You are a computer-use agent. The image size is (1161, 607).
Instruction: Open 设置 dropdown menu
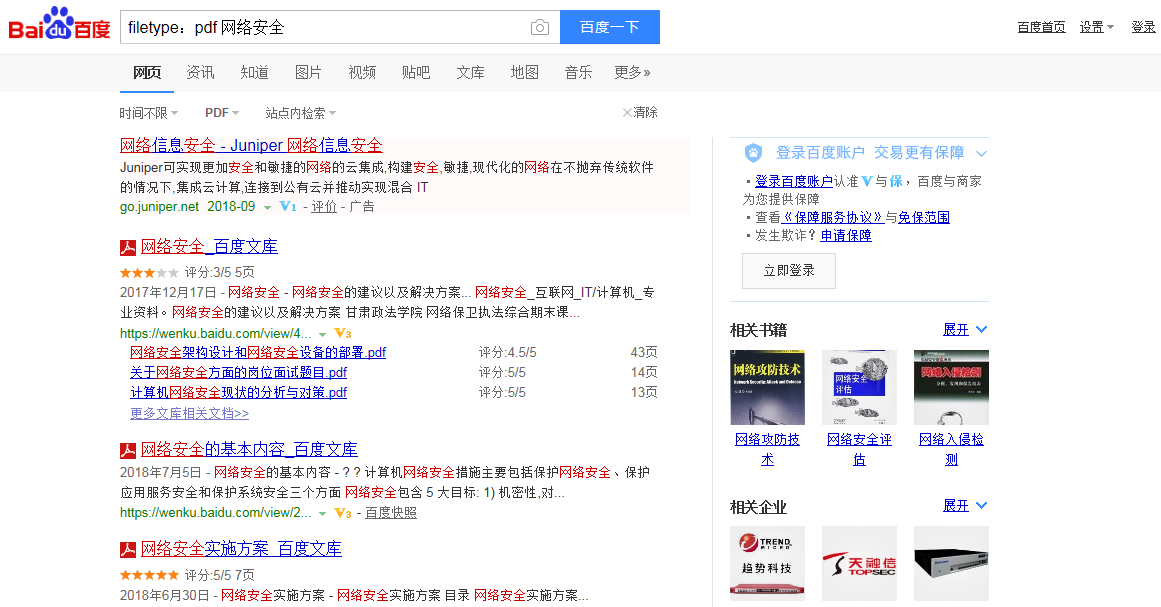coord(1097,27)
